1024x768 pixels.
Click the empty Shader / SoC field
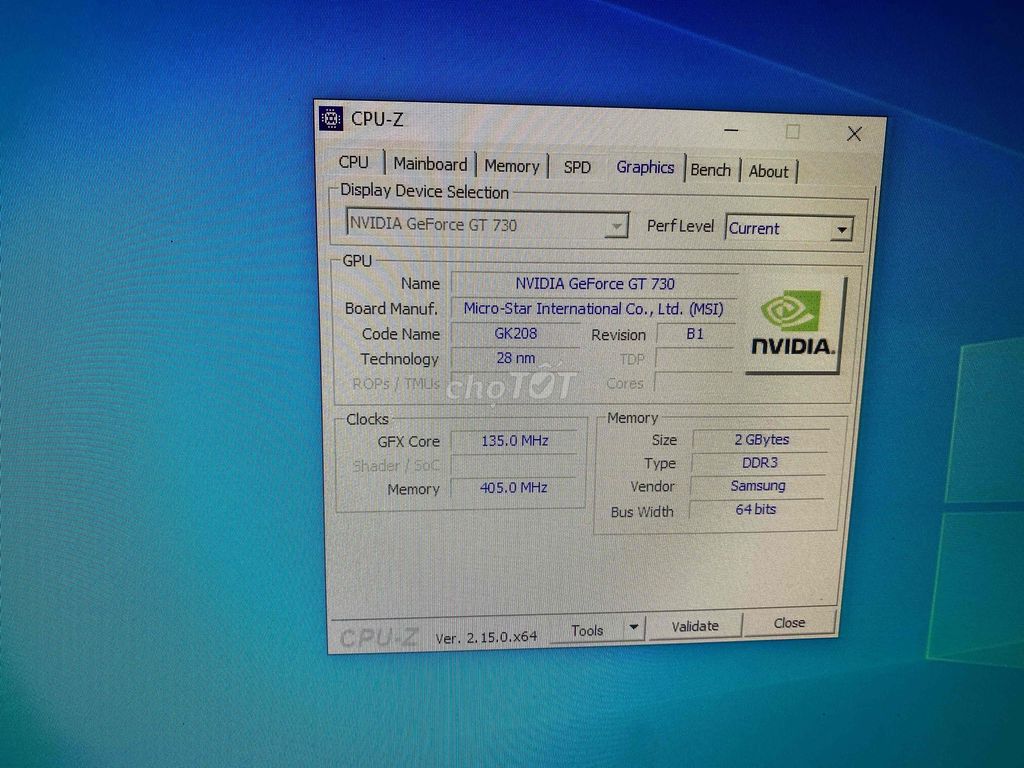(514, 464)
